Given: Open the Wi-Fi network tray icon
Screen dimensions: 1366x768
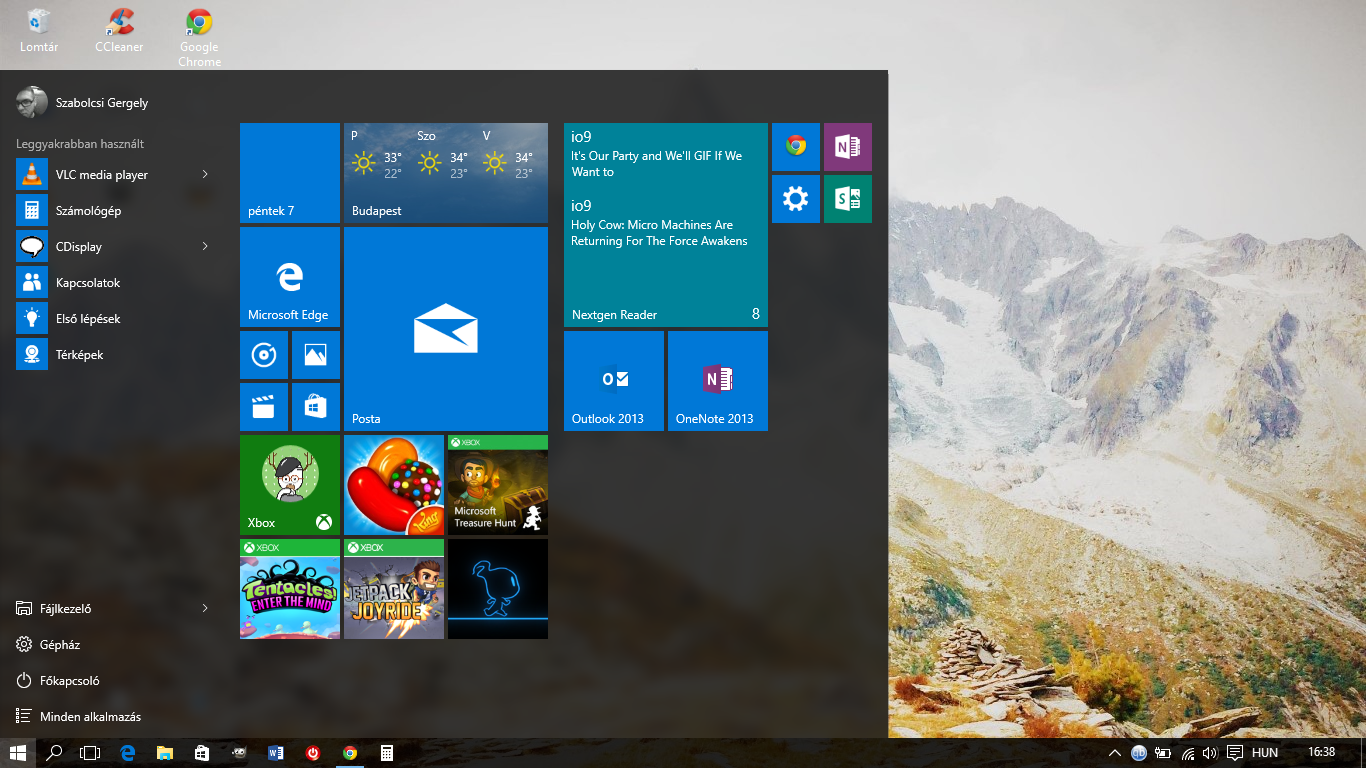Looking at the screenshot, I should (1187, 753).
